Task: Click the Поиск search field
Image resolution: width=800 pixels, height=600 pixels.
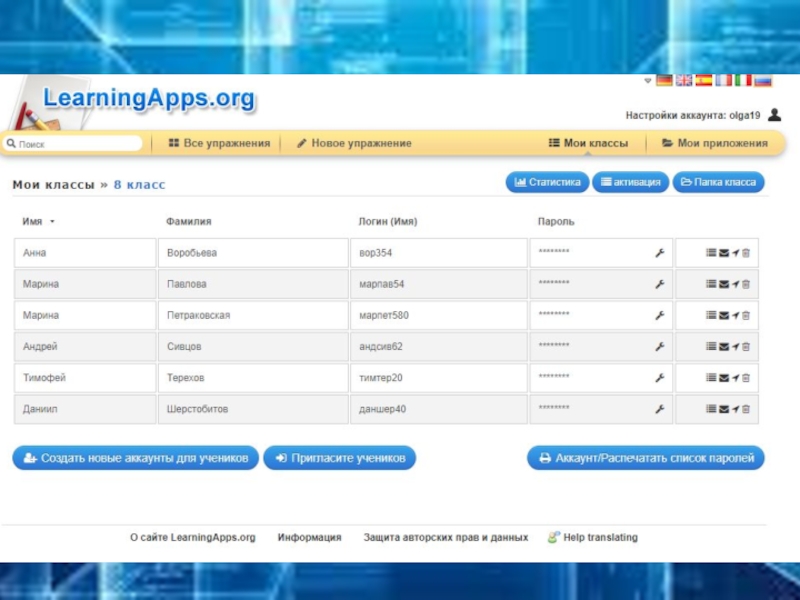Action: click(75, 144)
